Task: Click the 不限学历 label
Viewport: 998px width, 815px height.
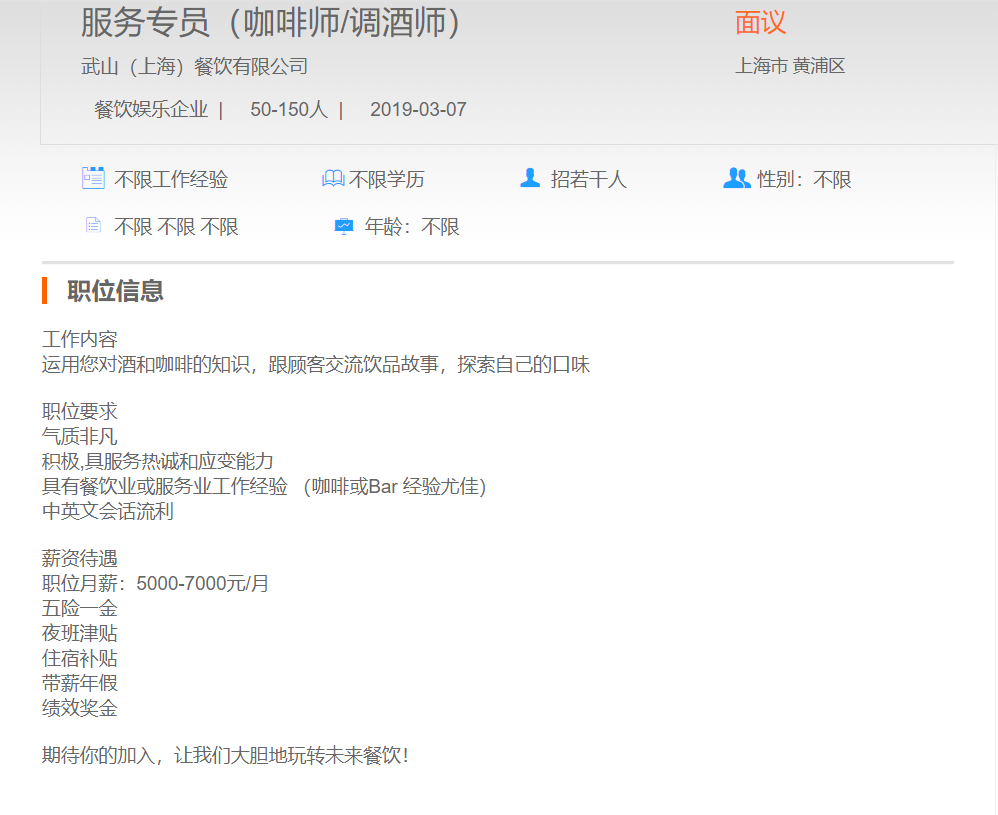Action: pyautogui.click(x=387, y=180)
